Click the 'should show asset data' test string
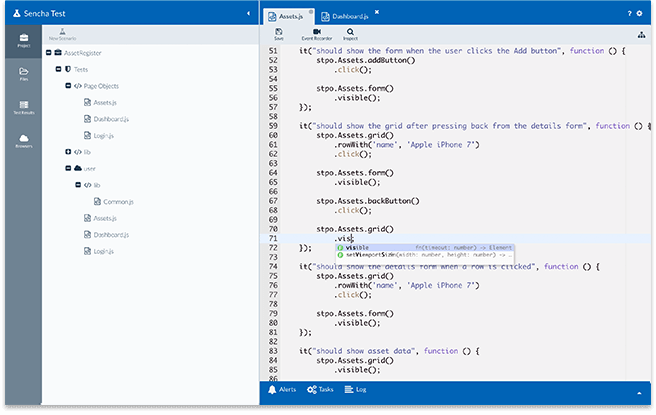 (364, 351)
